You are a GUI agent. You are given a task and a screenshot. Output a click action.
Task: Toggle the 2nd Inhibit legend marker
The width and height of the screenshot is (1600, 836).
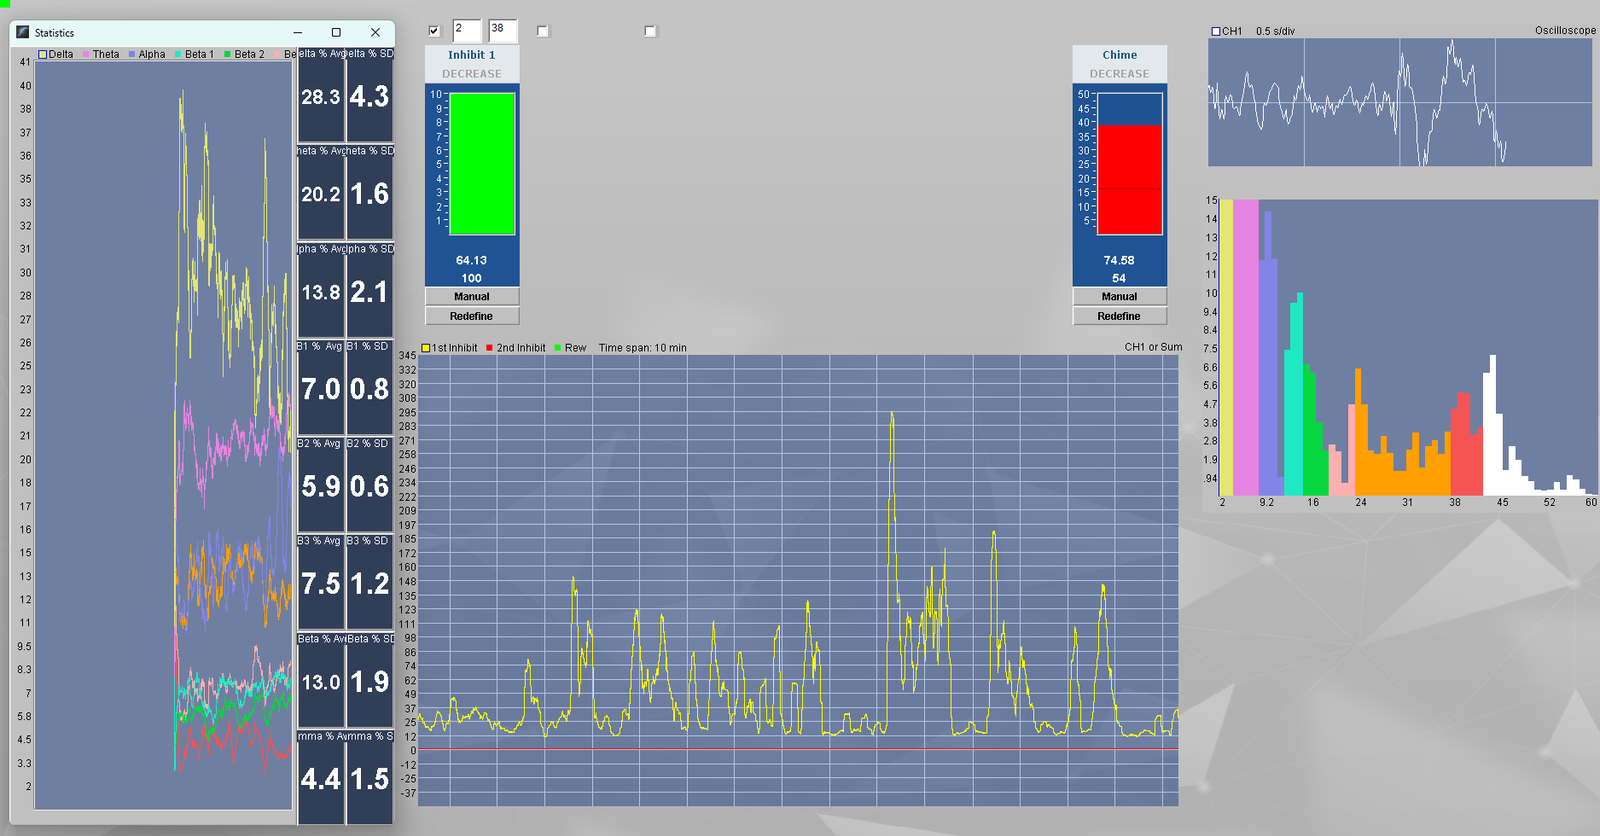(x=490, y=348)
